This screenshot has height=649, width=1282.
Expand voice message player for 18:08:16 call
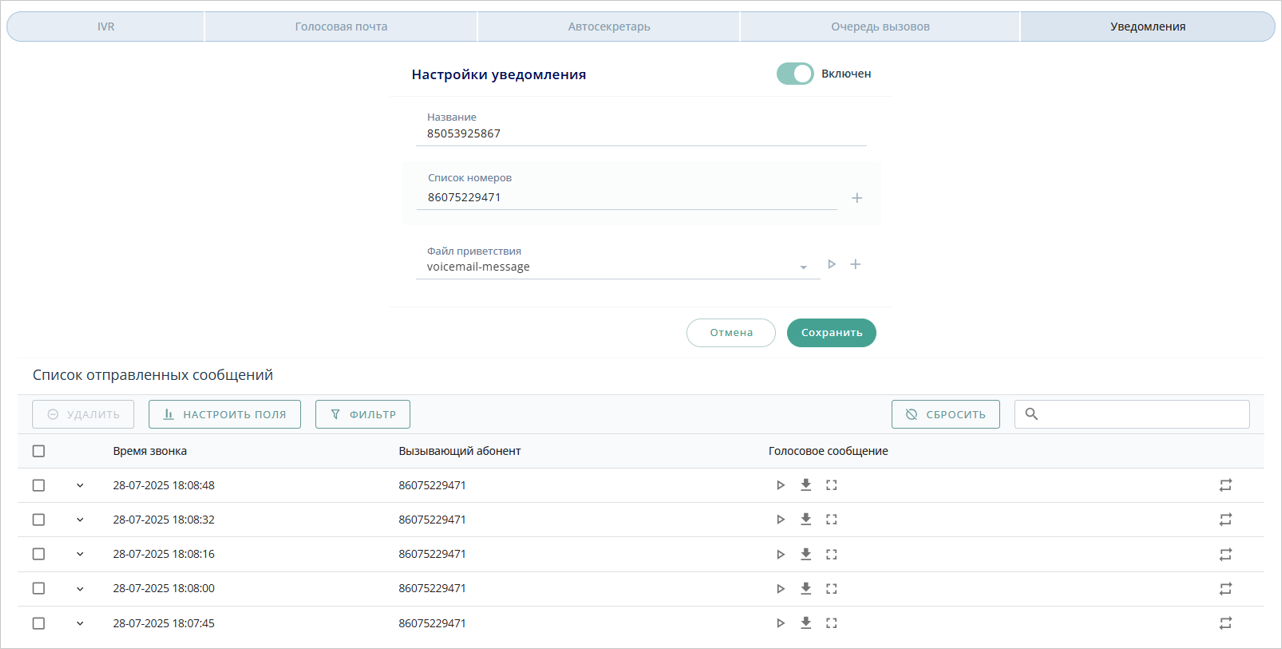(x=831, y=554)
